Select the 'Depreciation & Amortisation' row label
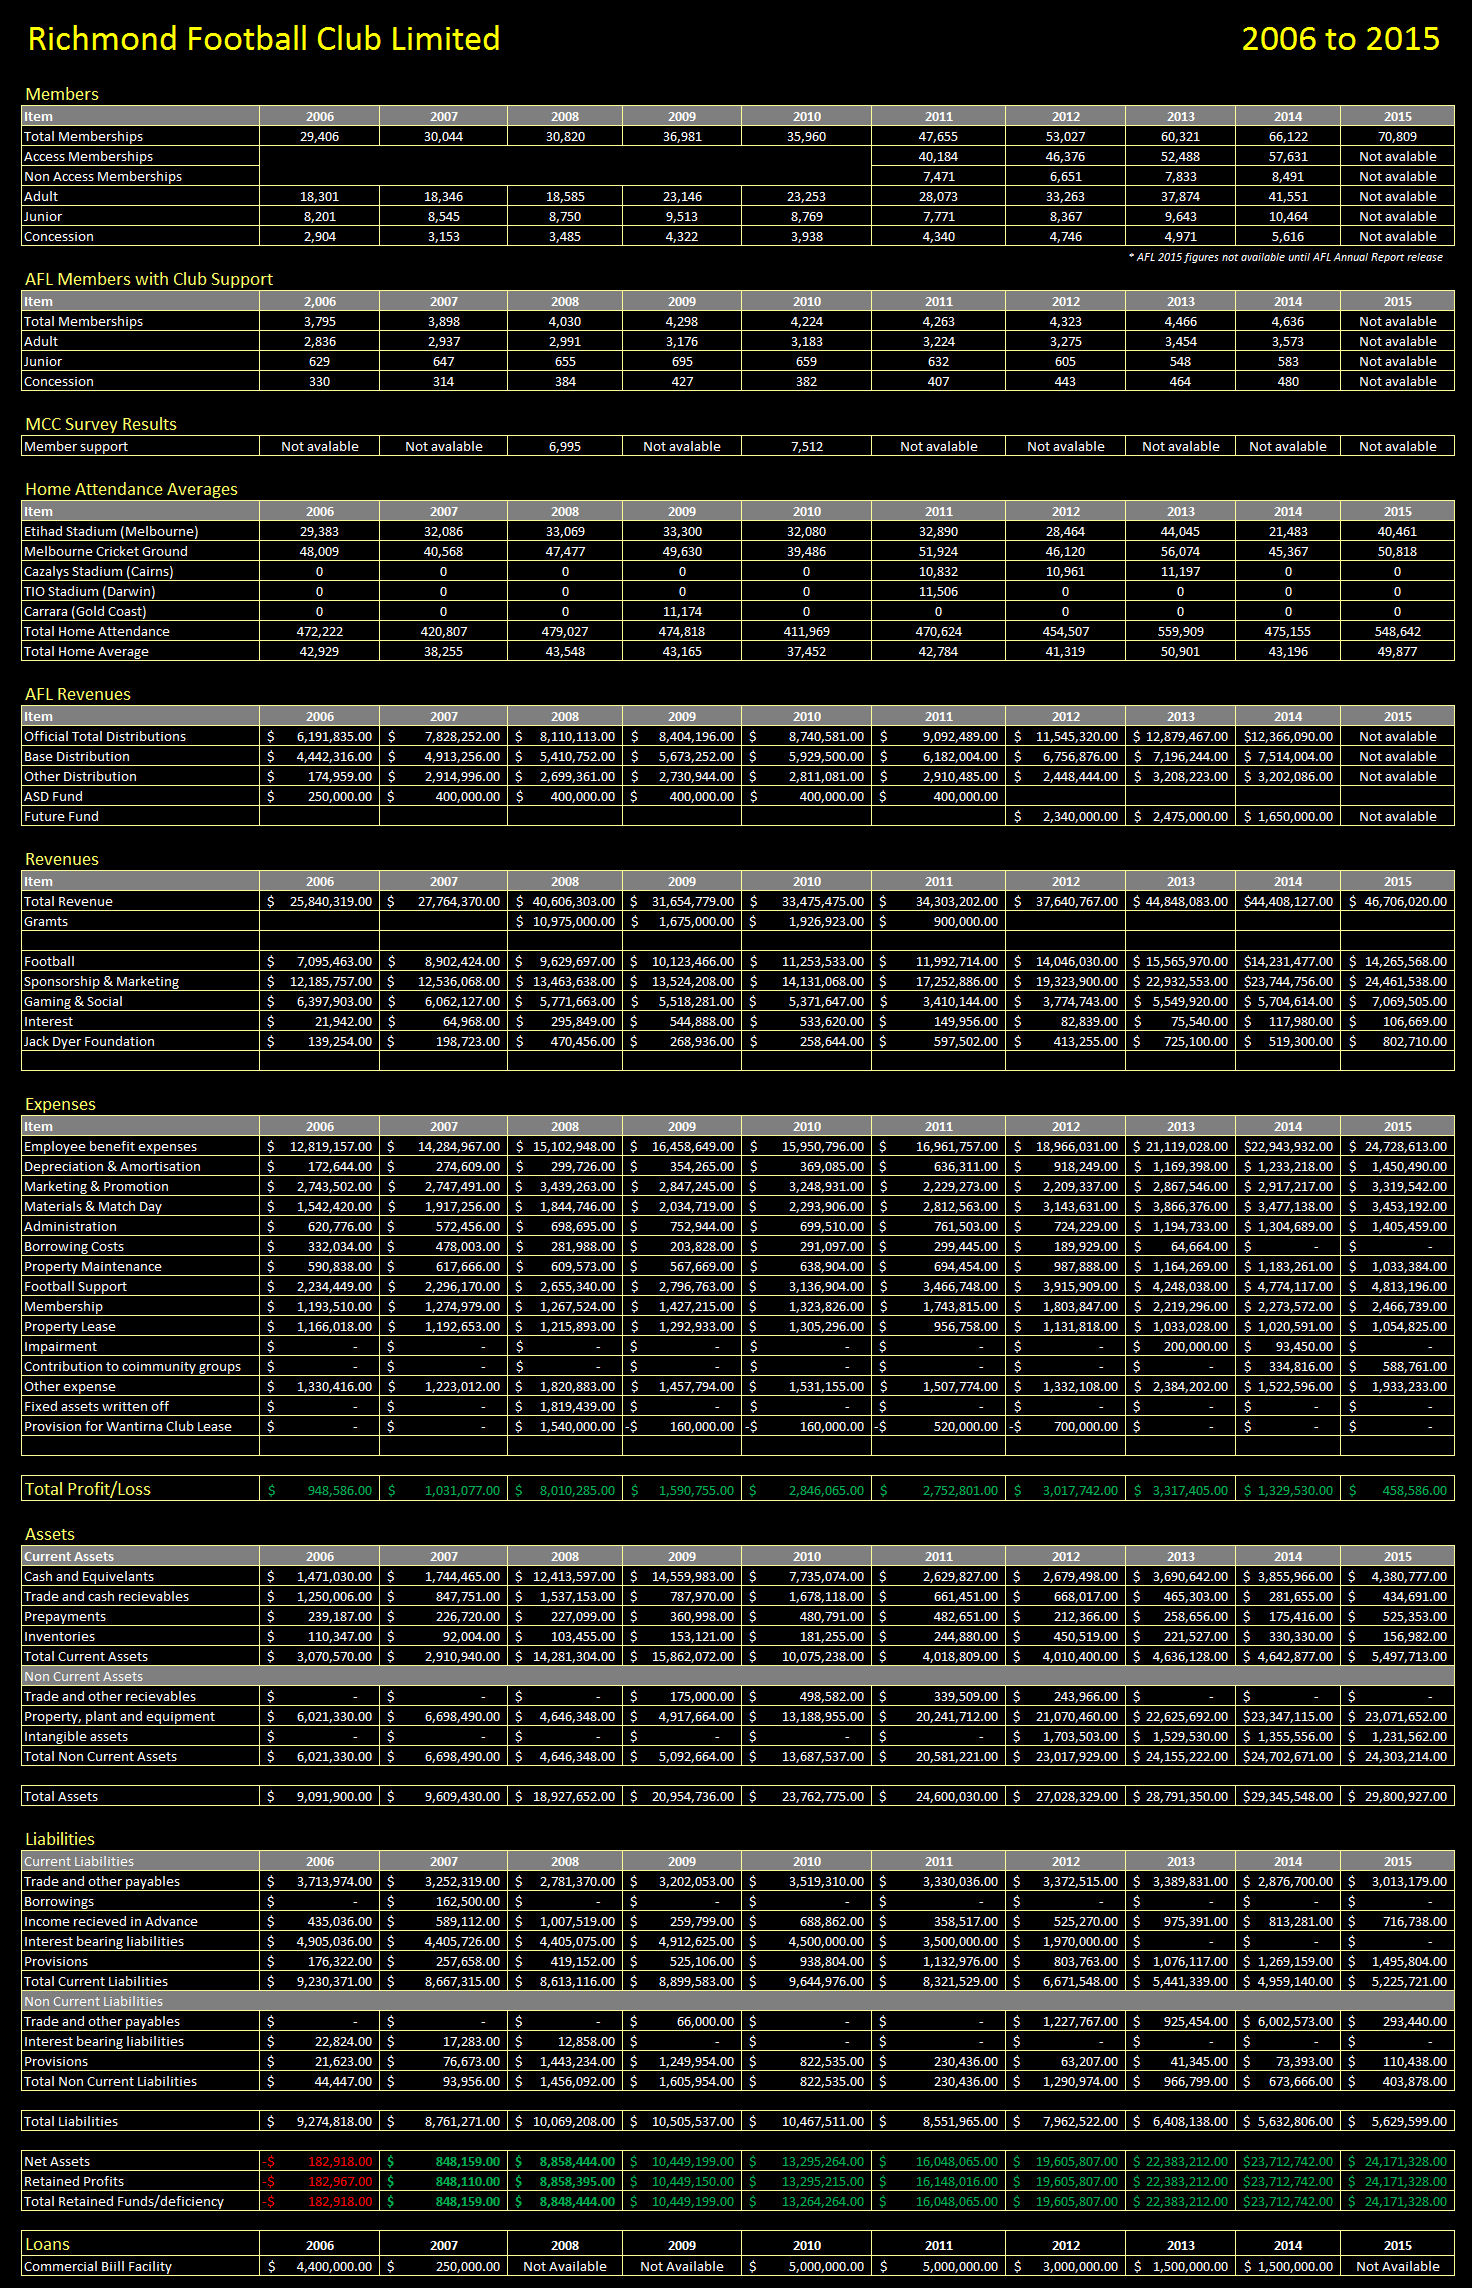The width and height of the screenshot is (1472, 2288). click(x=113, y=1166)
